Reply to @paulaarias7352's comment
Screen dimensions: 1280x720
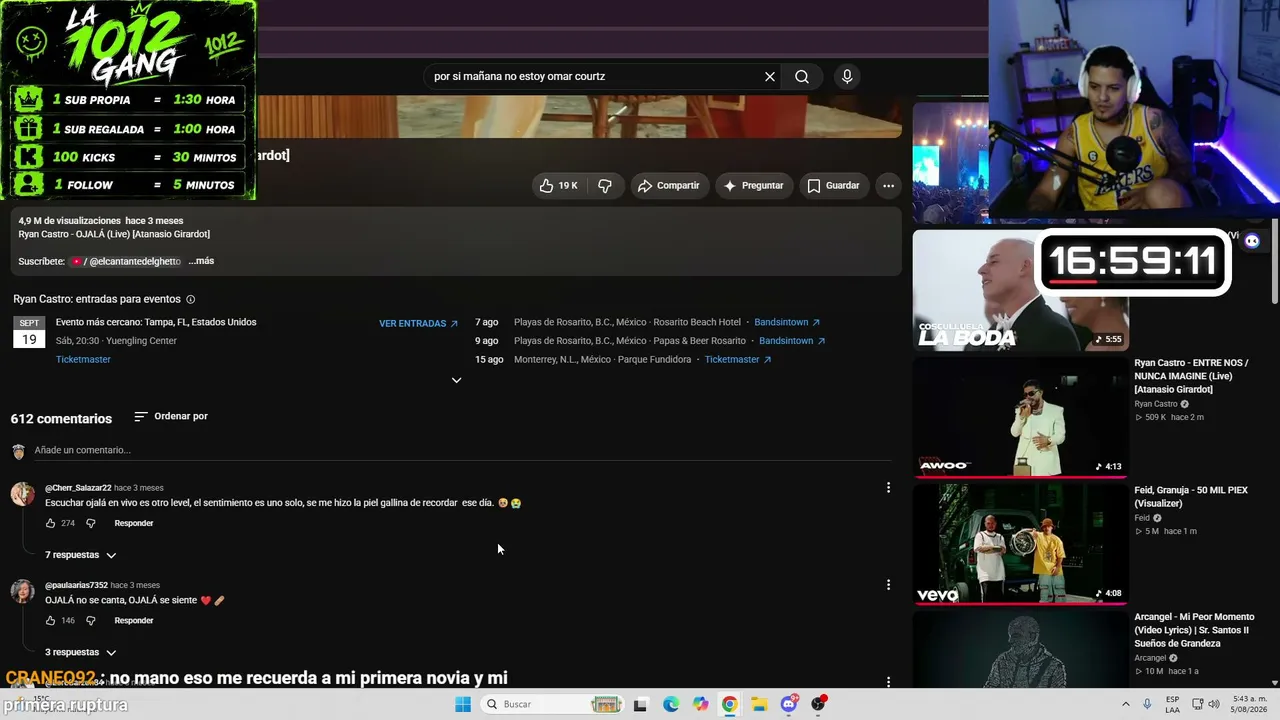134,620
